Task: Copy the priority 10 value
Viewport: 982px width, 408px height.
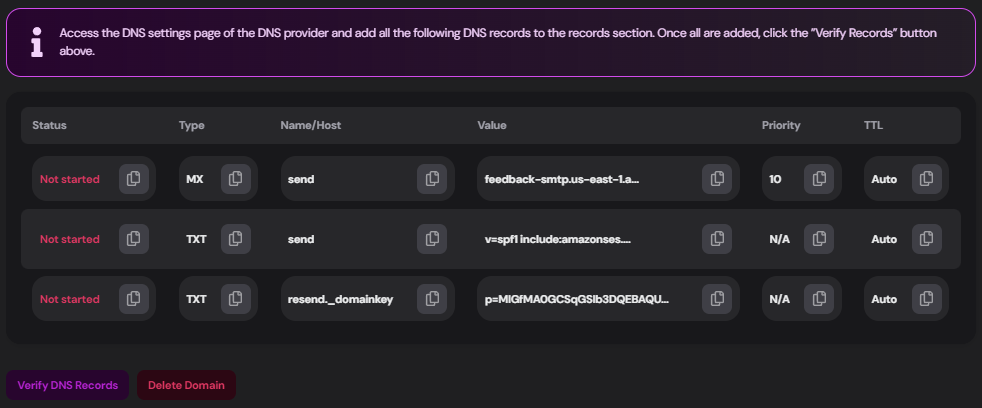Action: coord(819,179)
